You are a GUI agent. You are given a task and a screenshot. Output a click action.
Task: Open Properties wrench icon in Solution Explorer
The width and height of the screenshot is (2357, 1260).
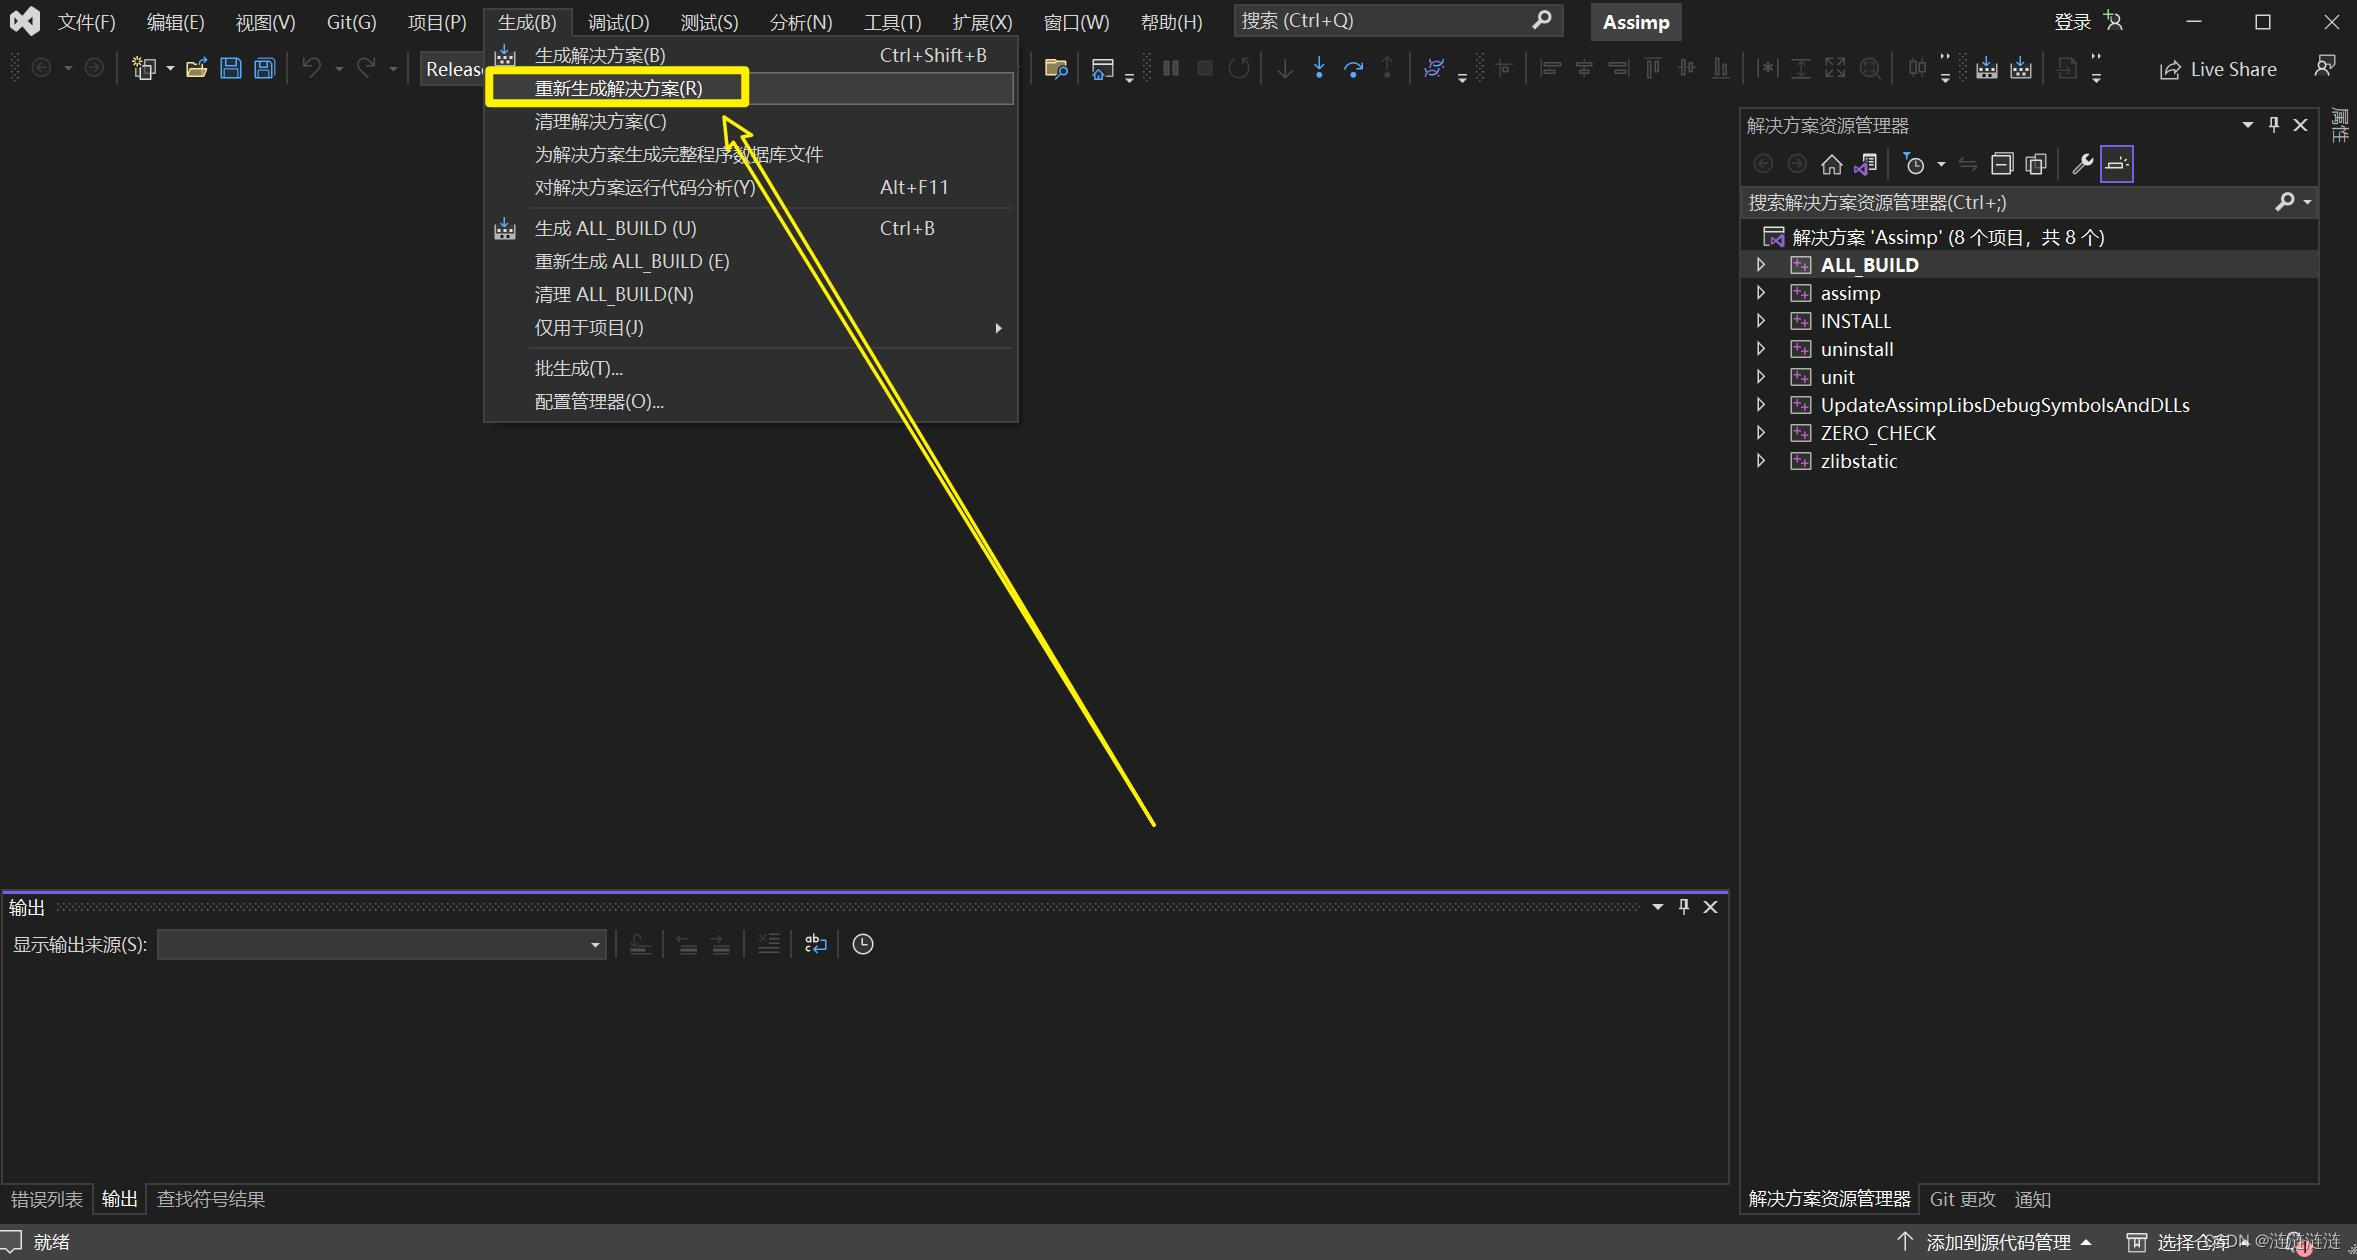click(x=2082, y=164)
